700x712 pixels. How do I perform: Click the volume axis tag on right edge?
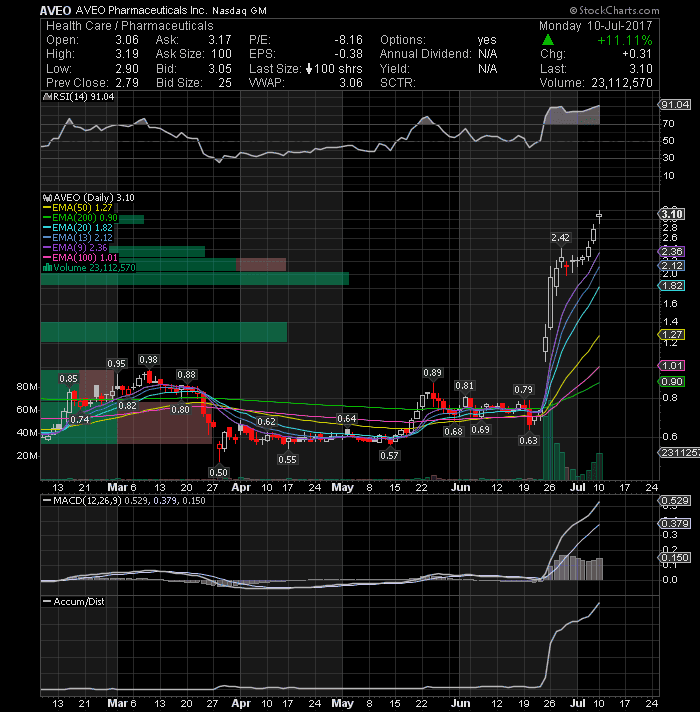coord(679,452)
